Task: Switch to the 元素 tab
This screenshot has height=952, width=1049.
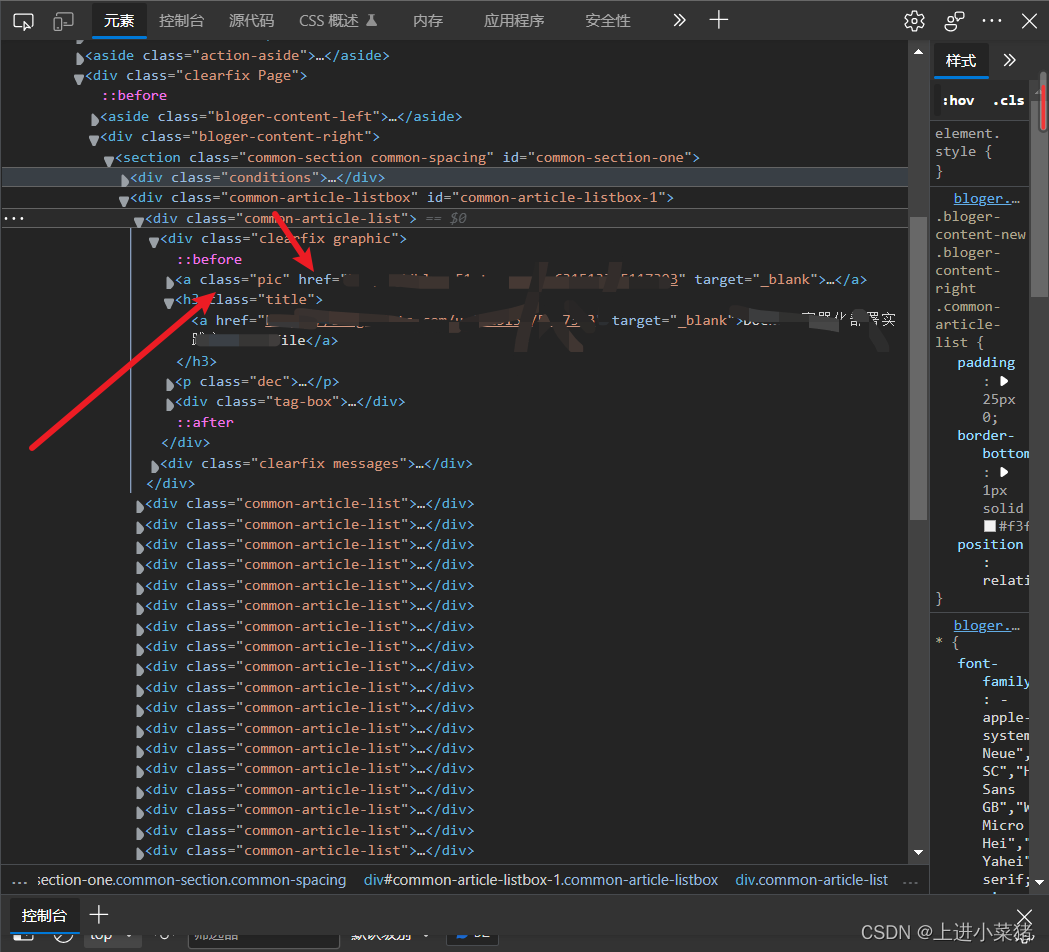Action: tap(119, 21)
